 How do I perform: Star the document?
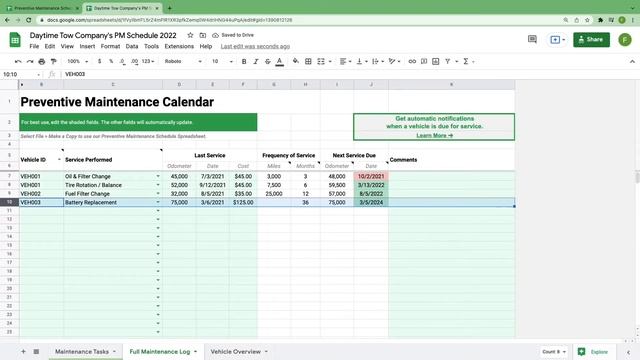(x=190, y=35)
